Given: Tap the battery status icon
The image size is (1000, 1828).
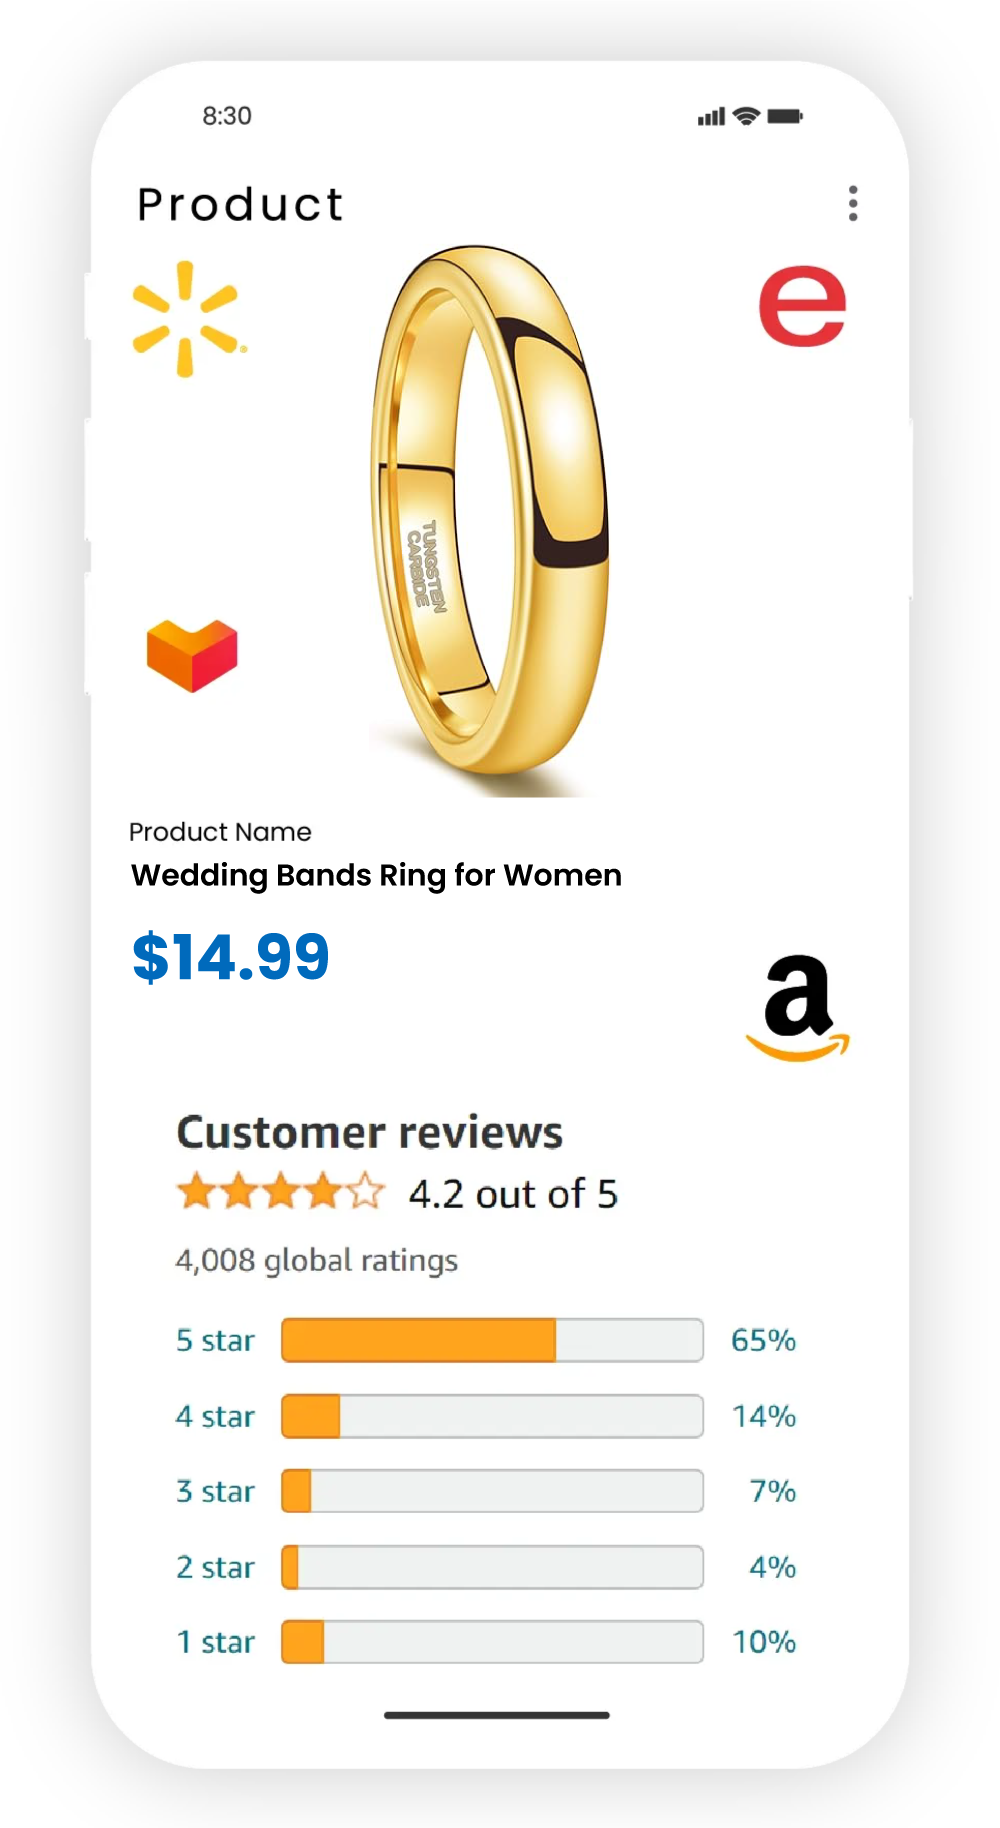Looking at the screenshot, I should pos(785,116).
